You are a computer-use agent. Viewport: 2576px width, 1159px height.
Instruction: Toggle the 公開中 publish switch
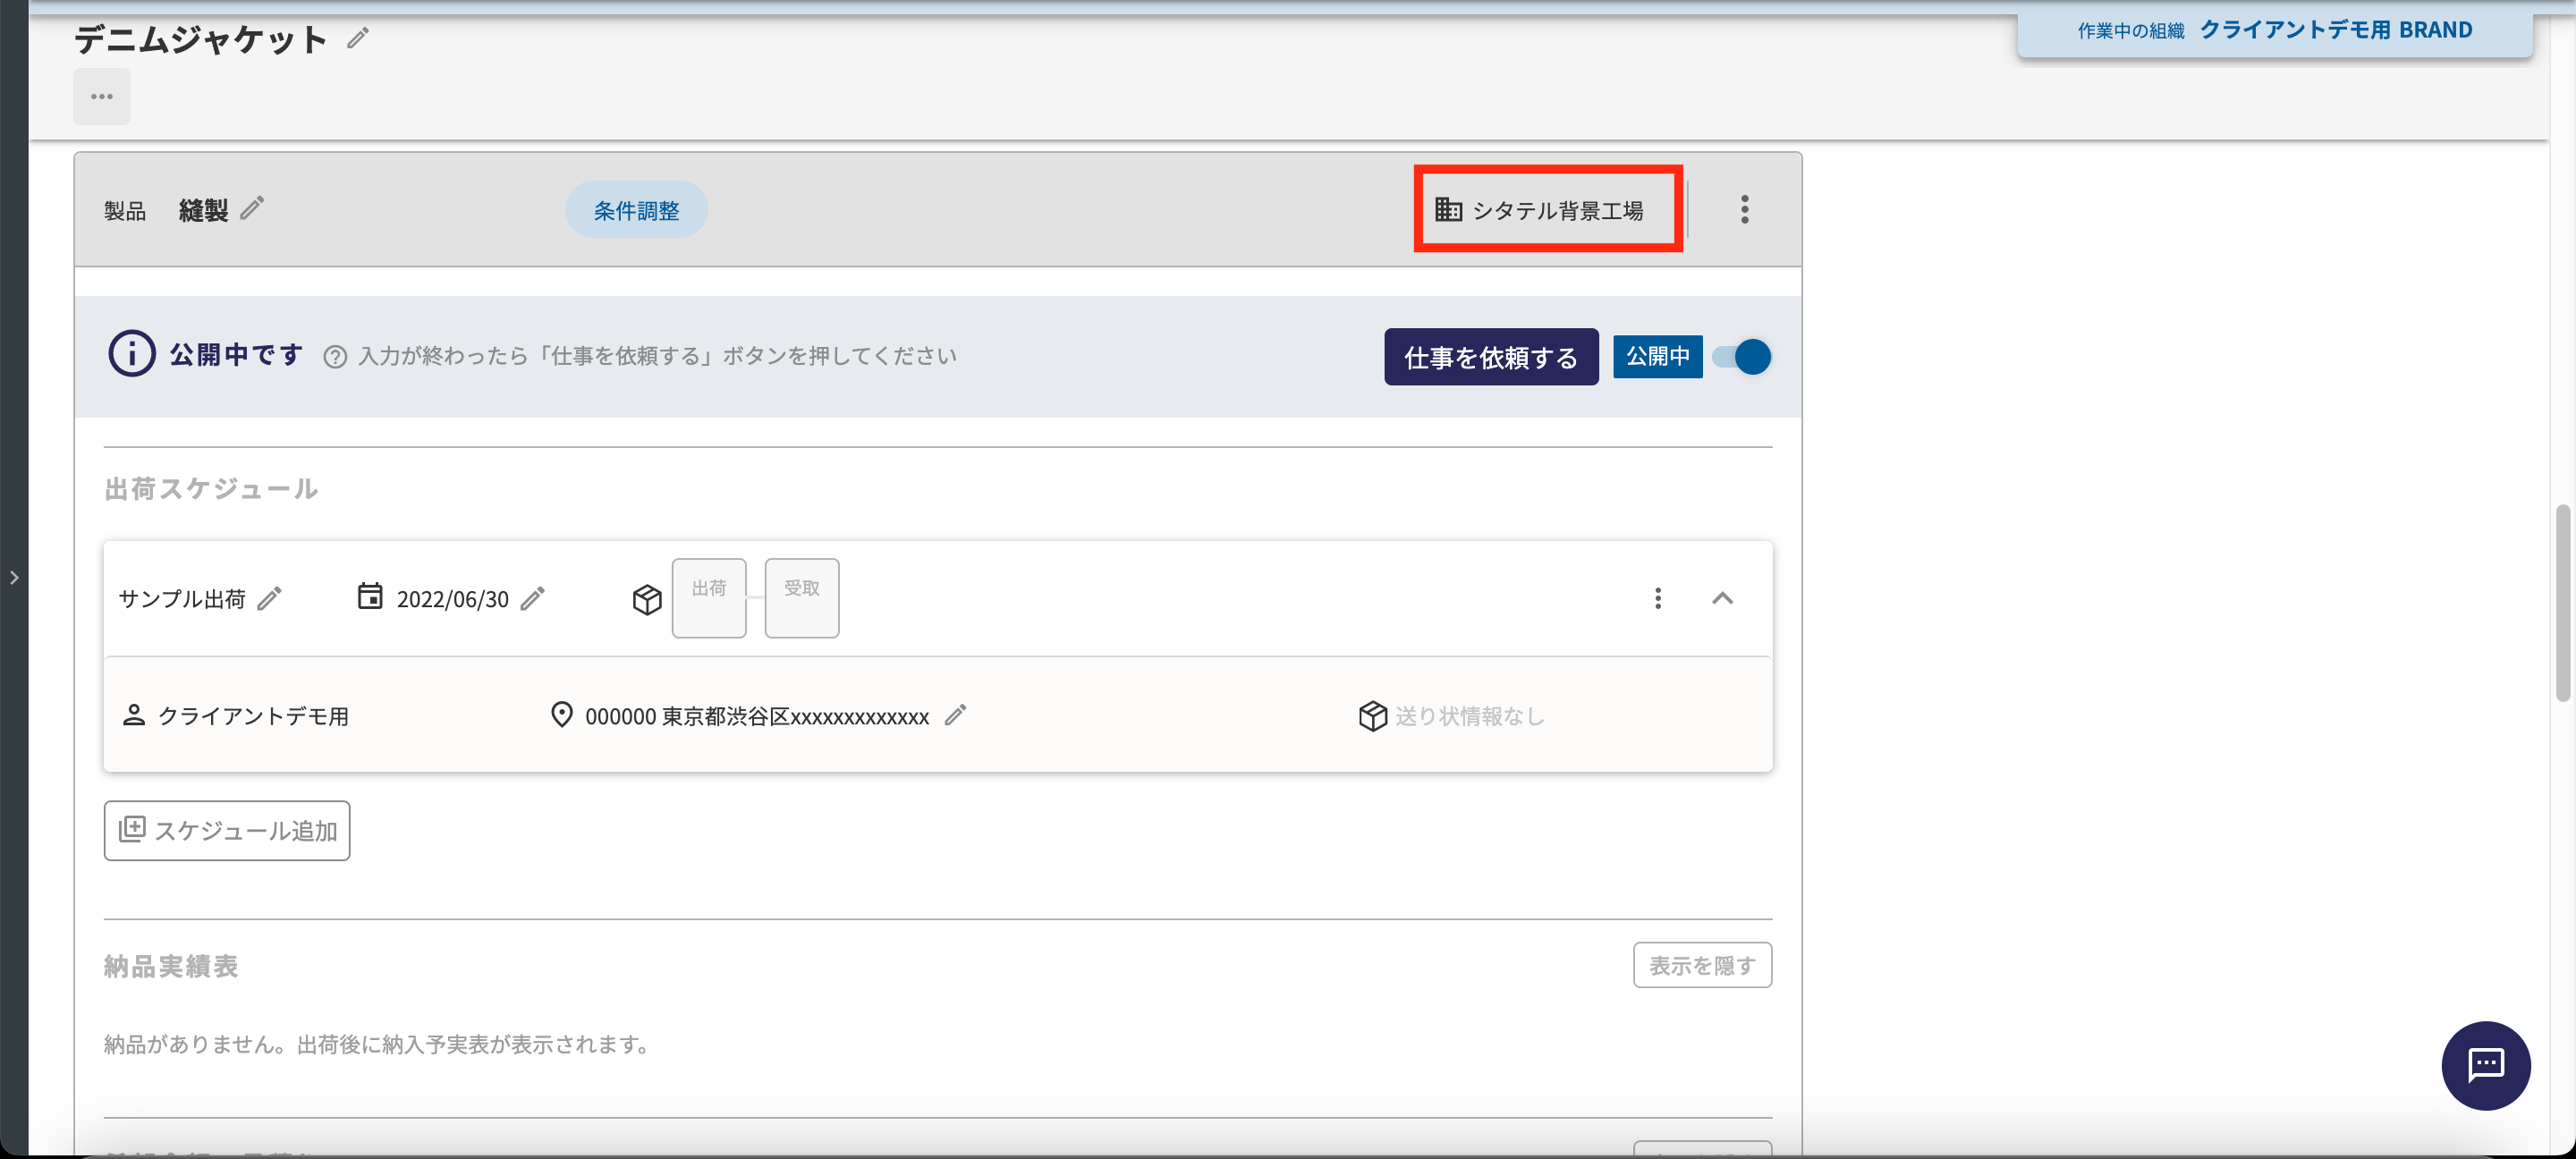1741,357
